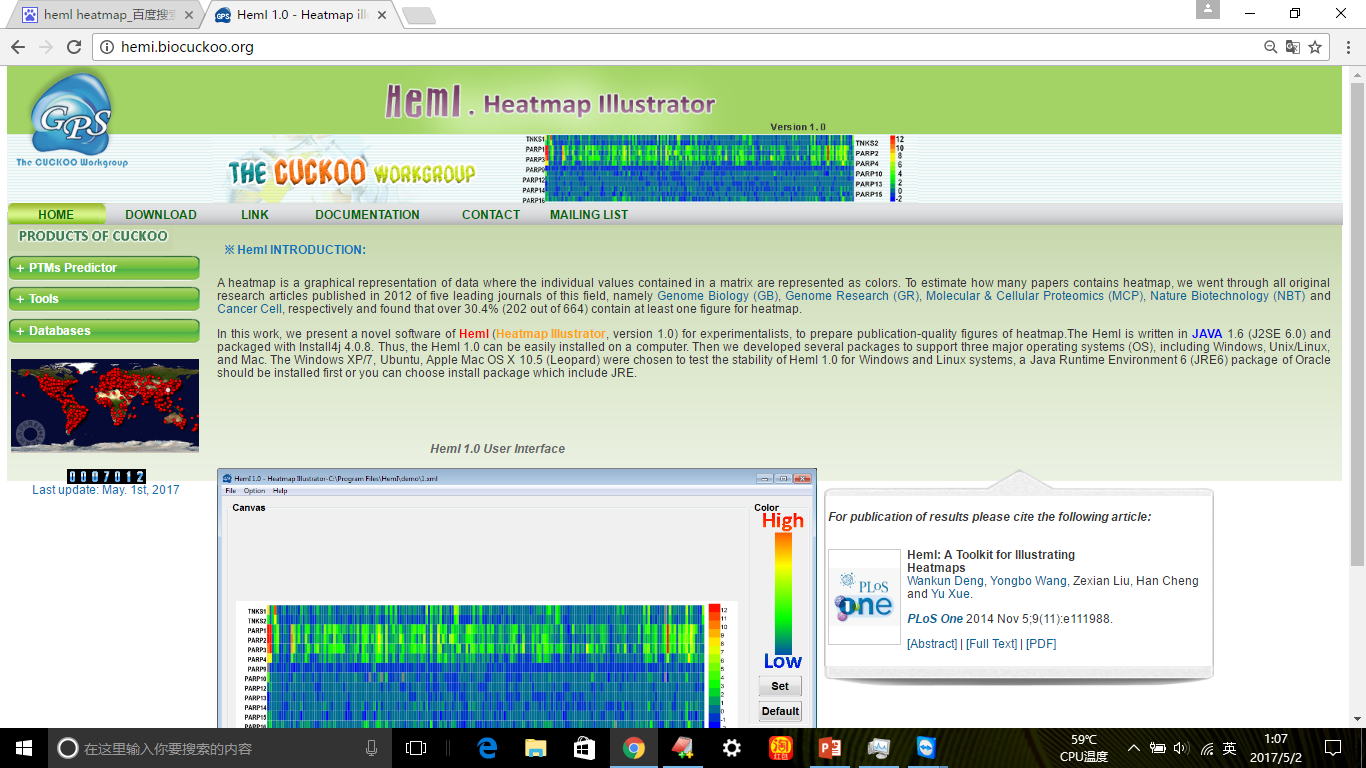
Task: Click the PLoS One citation text link
Action: click(935, 619)
